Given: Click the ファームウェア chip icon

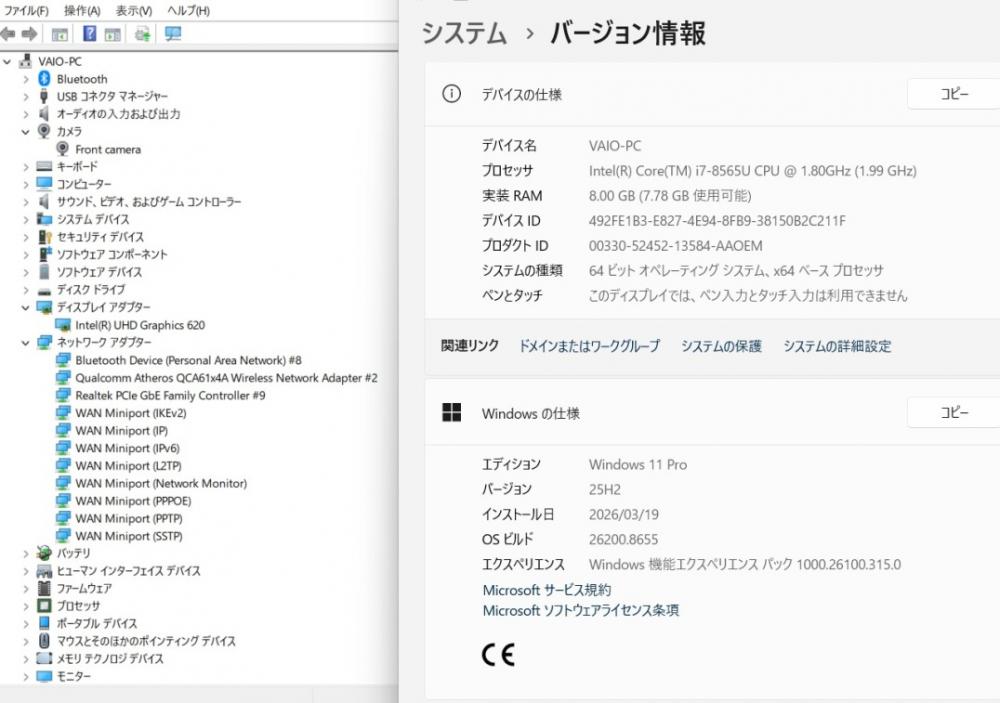Looking at the screenshot, I should tap(44, 588).
